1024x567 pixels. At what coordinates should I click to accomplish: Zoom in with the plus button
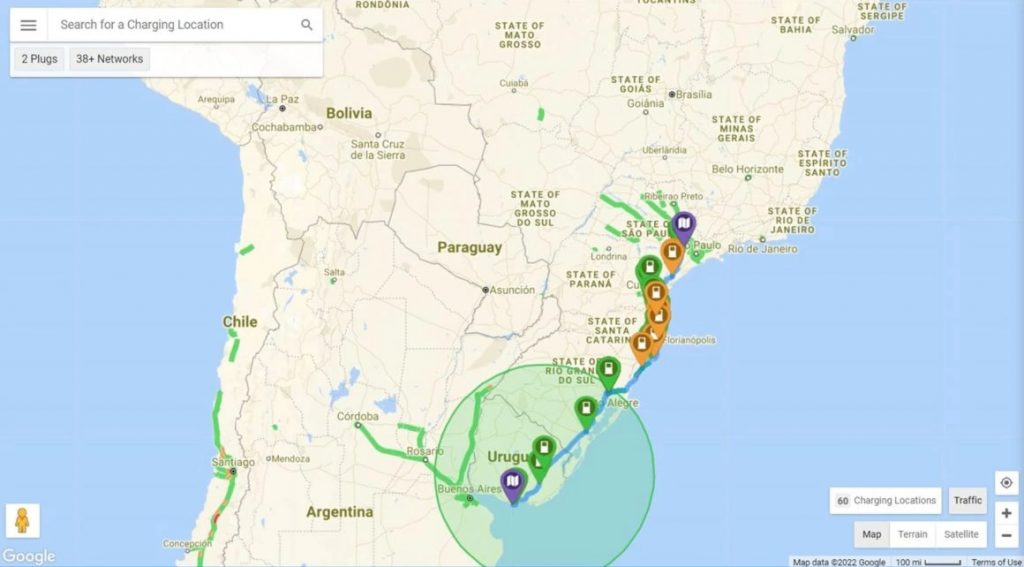(1006, 513)
